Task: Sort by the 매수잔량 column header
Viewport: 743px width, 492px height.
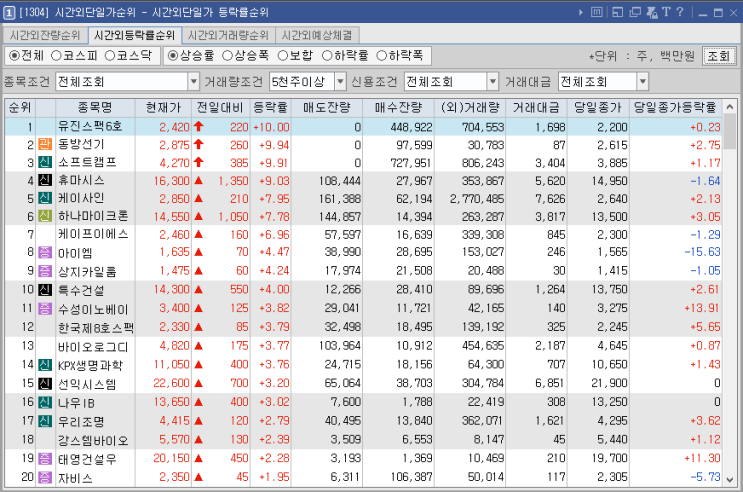Action: (x=399, y=108)
